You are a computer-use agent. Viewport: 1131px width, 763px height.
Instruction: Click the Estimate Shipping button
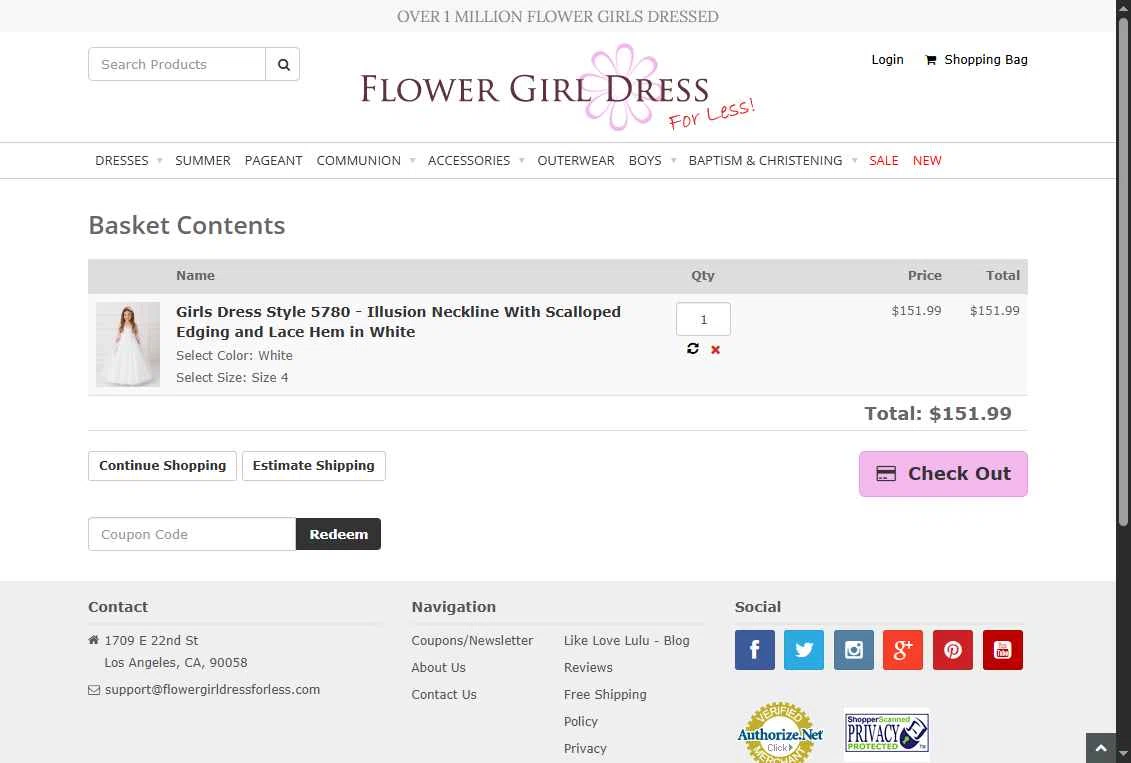coord(314,466)
